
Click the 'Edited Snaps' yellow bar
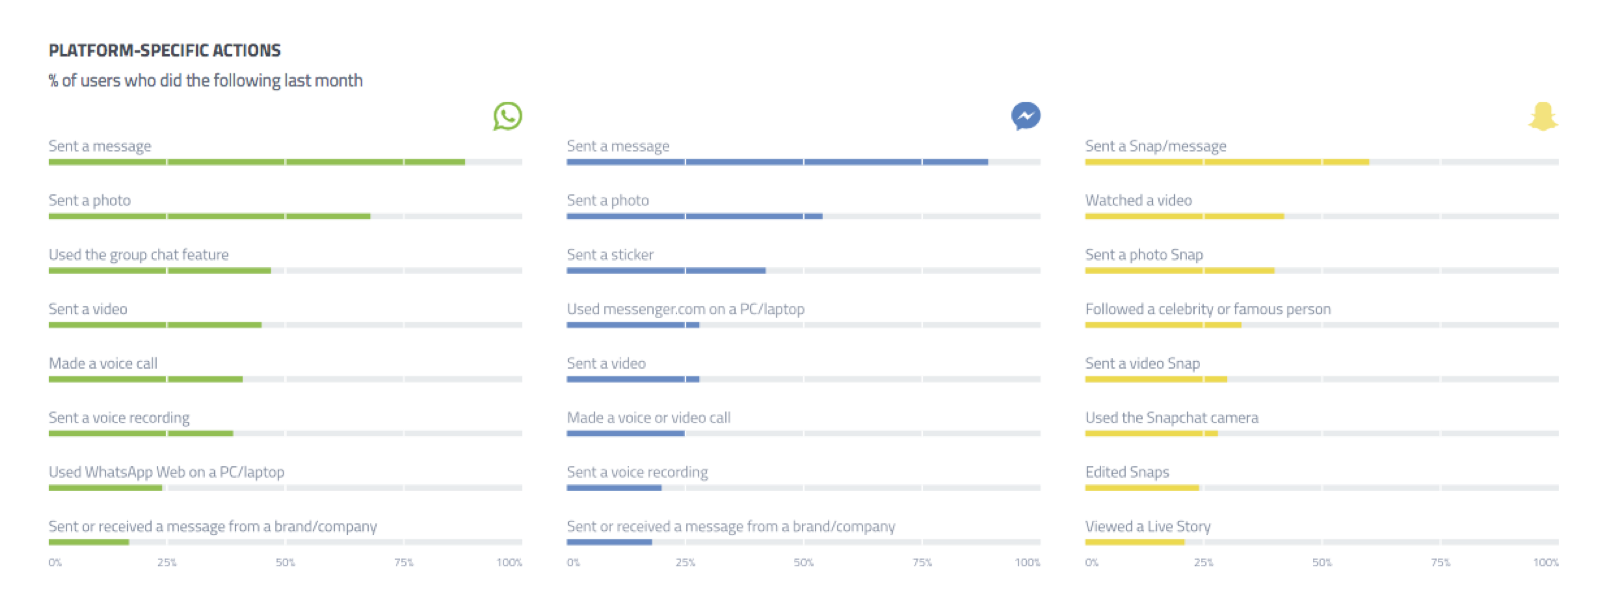point(1142,488)
